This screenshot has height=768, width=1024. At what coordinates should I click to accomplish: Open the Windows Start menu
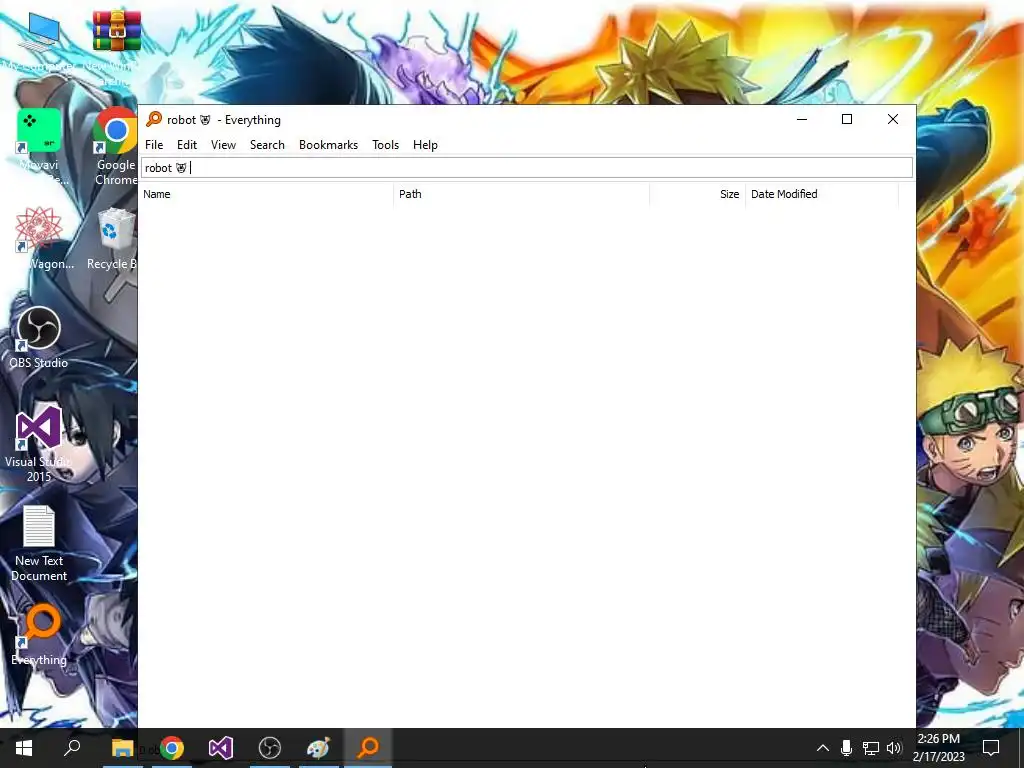(x=24, y=747)
